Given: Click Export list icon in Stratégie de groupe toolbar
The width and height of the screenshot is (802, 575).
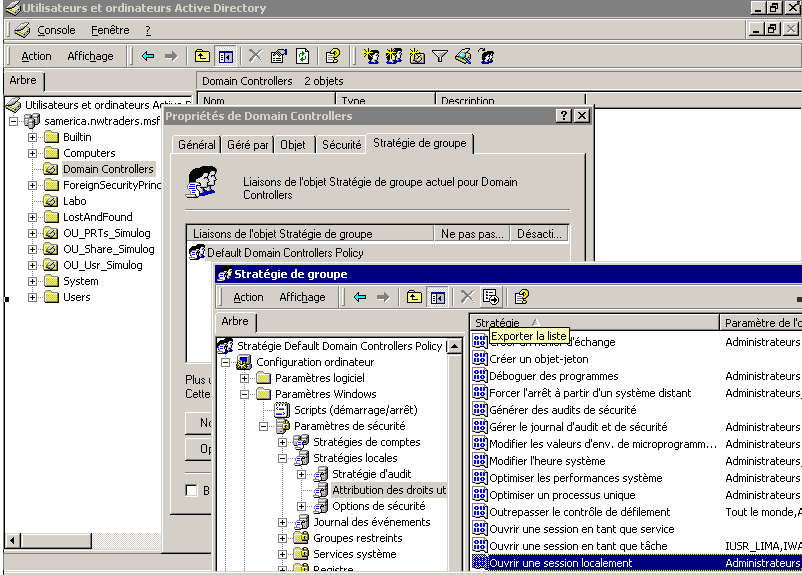Looking at the screenshot, I should 490,297.
